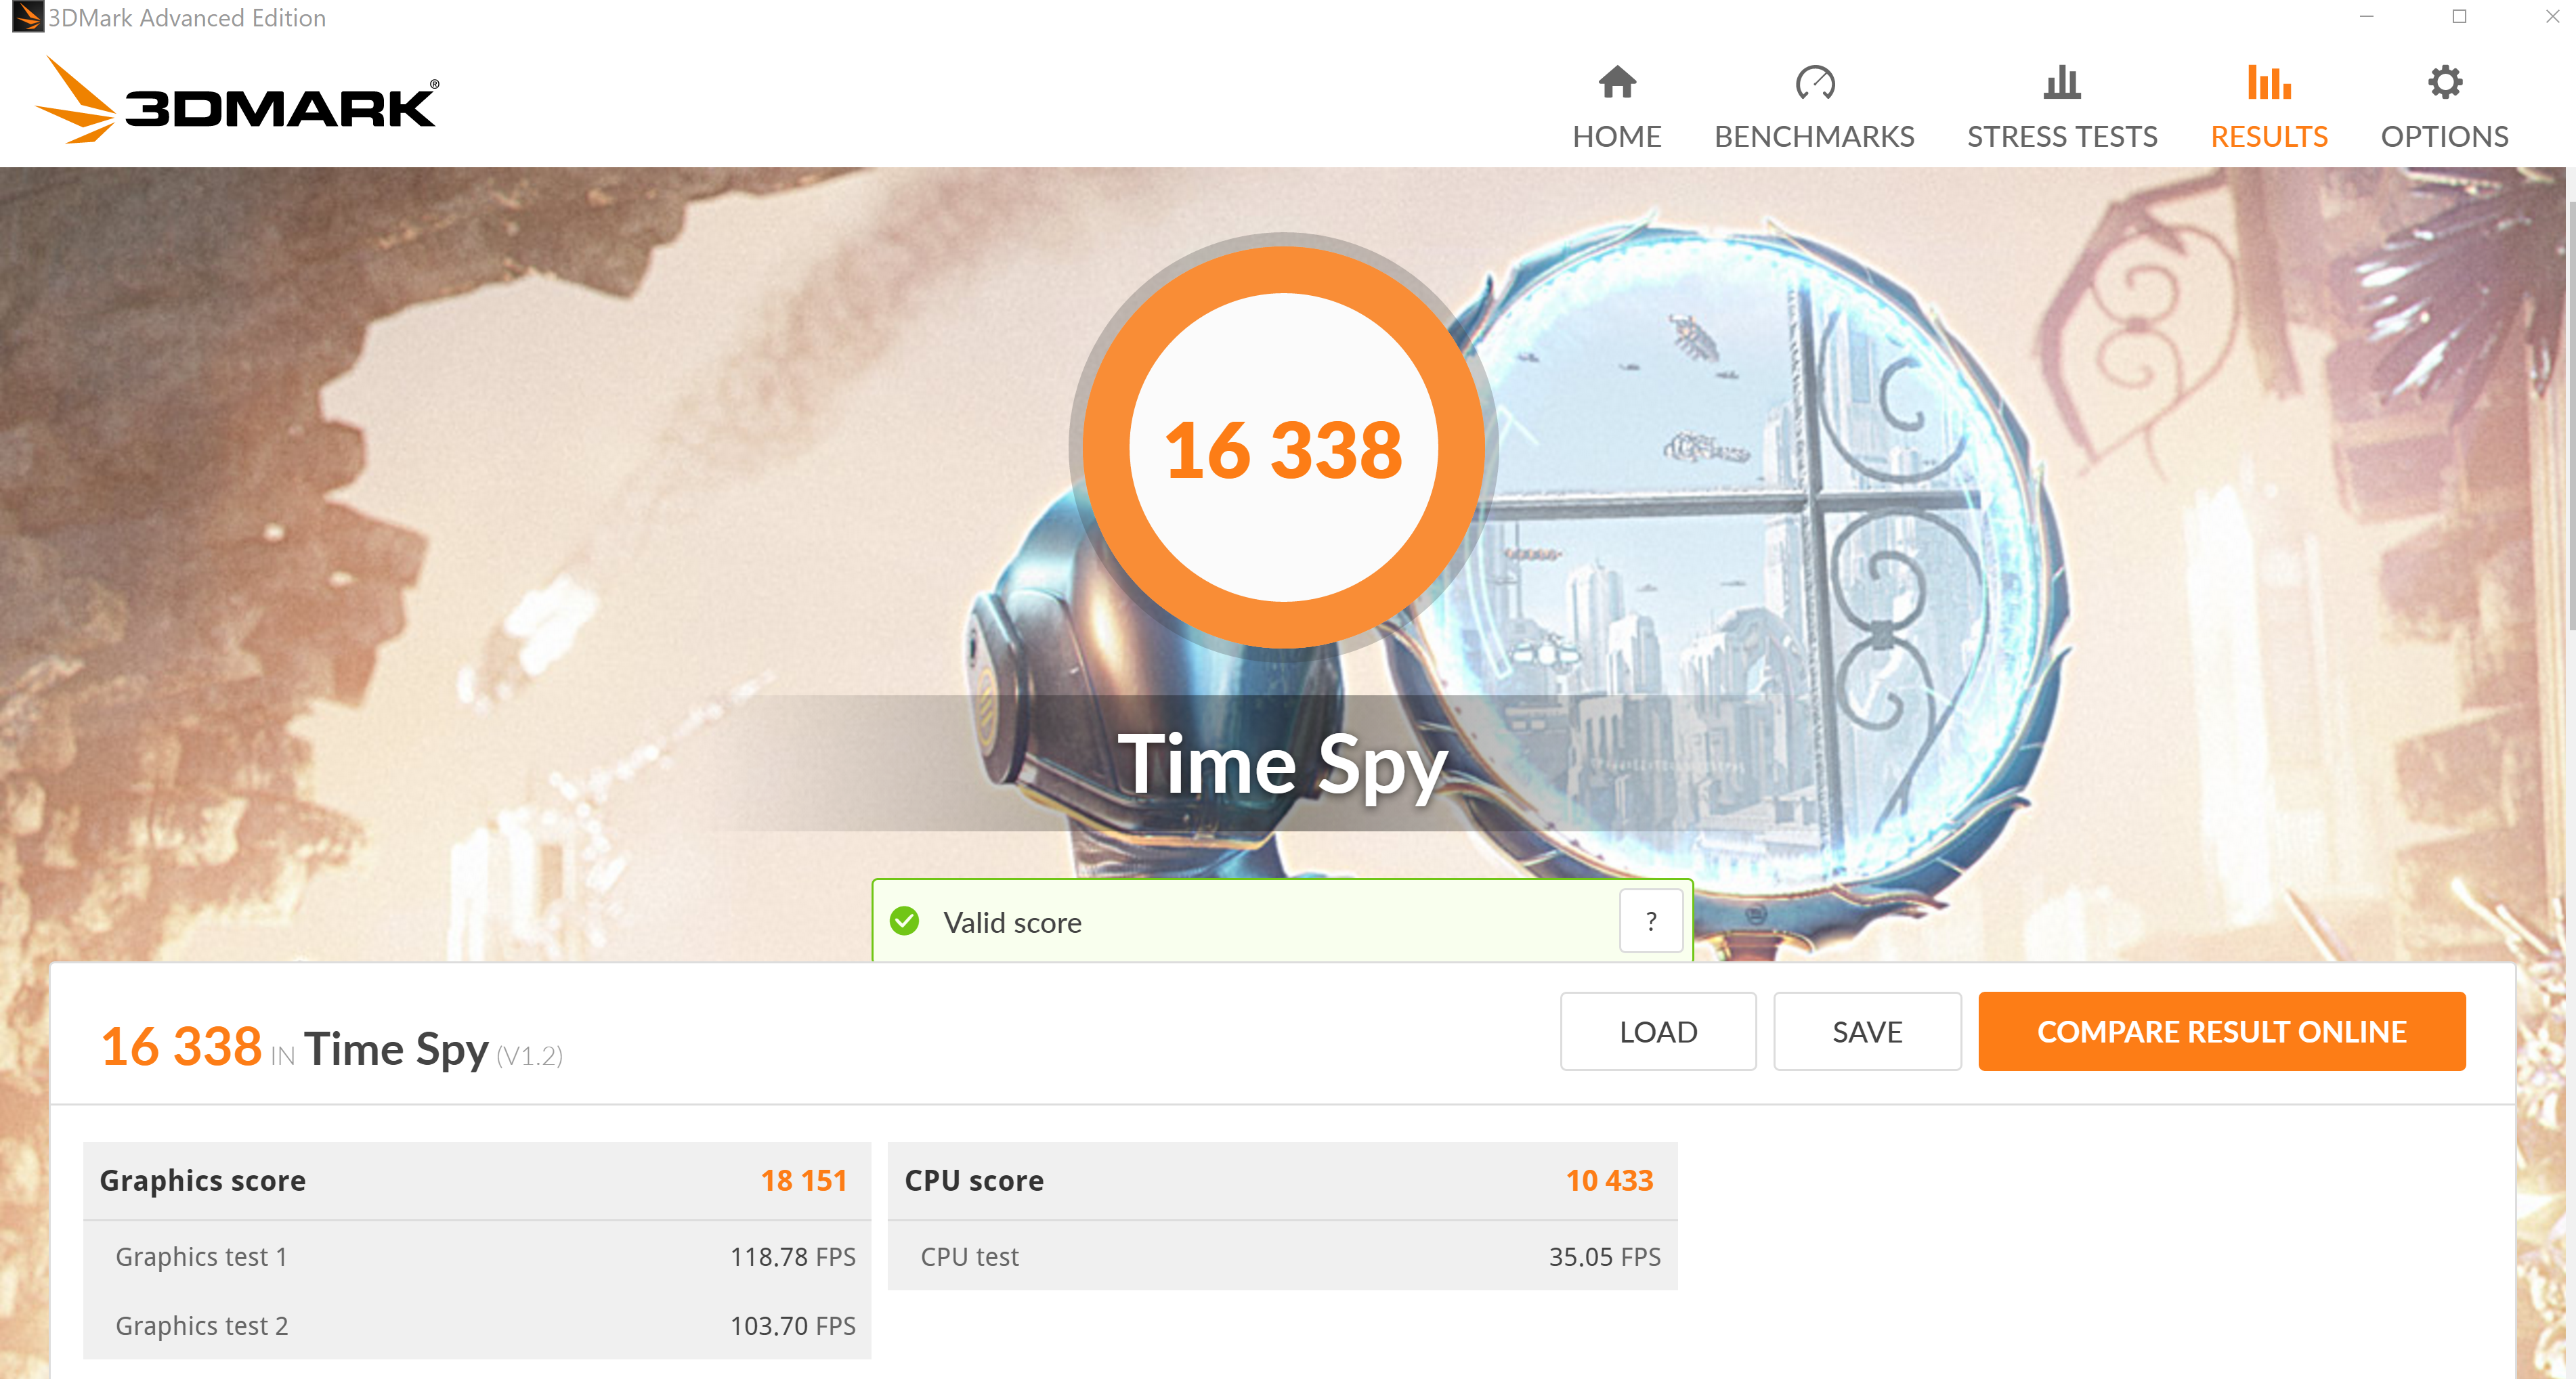Open the question mark help button
2576x1379 pixels.
[1651, 920]
